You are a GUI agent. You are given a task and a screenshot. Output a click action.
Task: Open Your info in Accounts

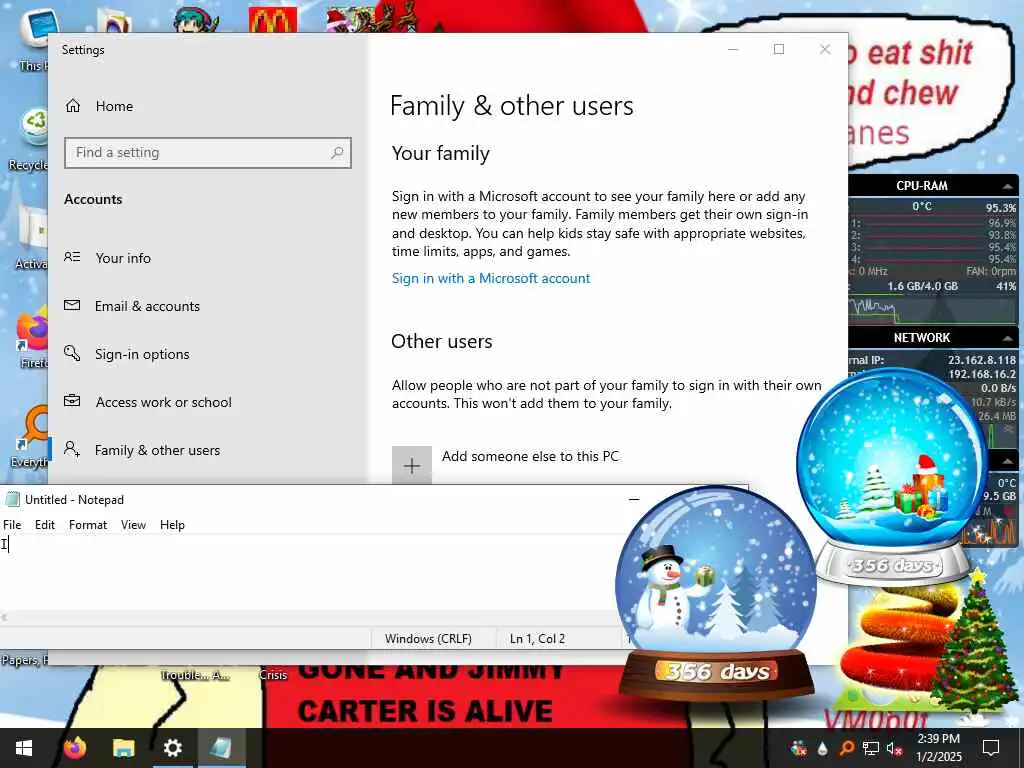(x=108, y=258)
